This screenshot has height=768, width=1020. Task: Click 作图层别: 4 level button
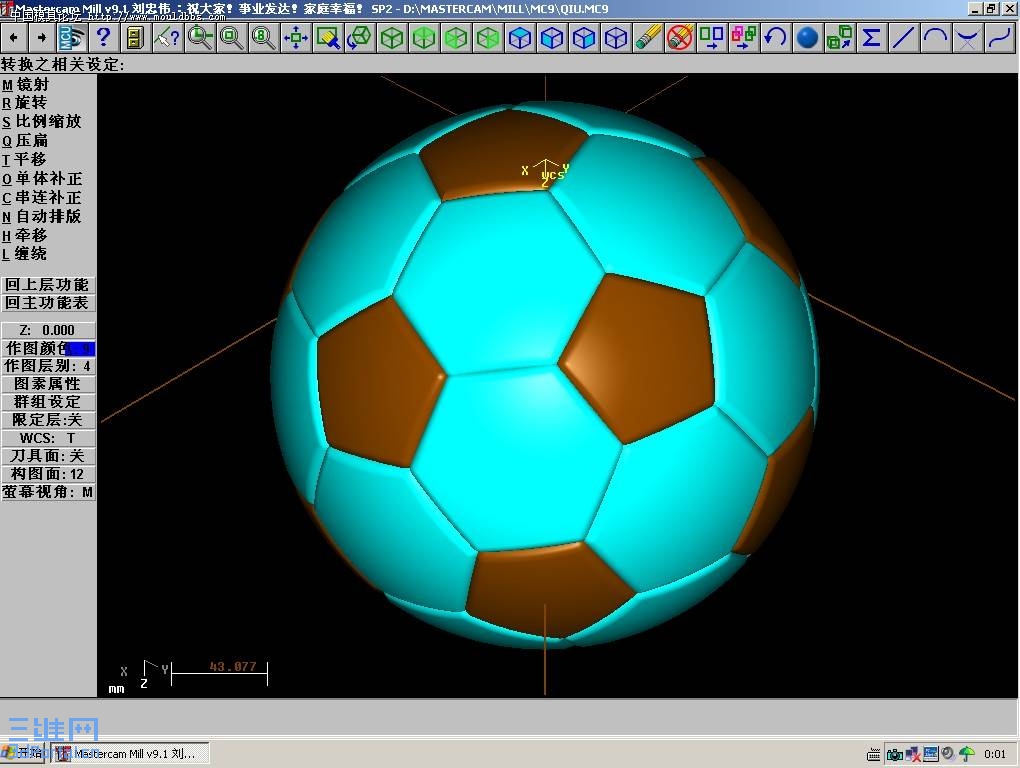click(48, 366)
